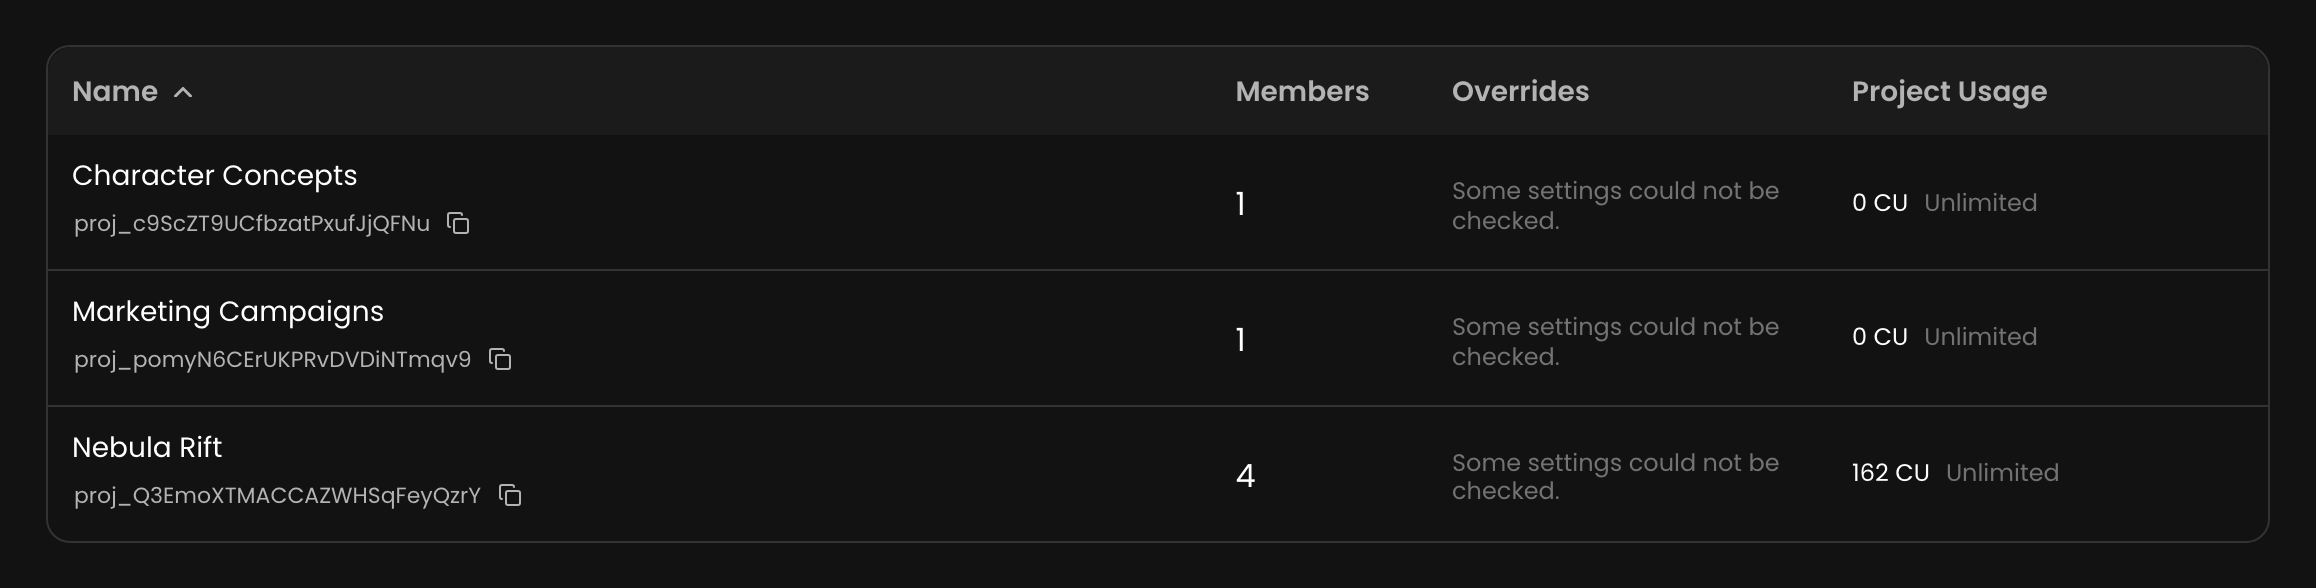Viewport: 2316px width, 588px height.
Task: Click Marketing Campaigns 0 CU usage
Action: click(1880, 337)
